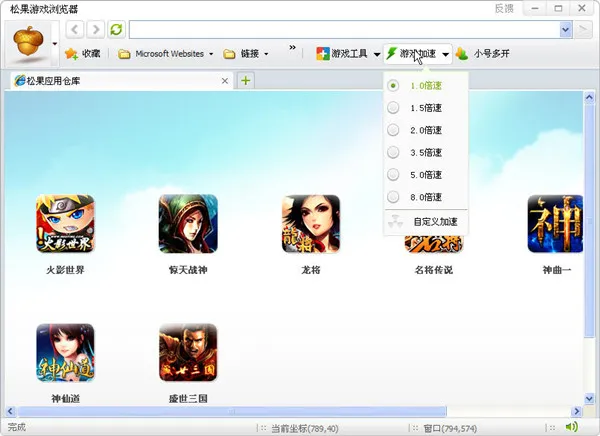The image size is (600, 436).
Task: Open the 神仙道 game icon
Action: click(65, 353)
